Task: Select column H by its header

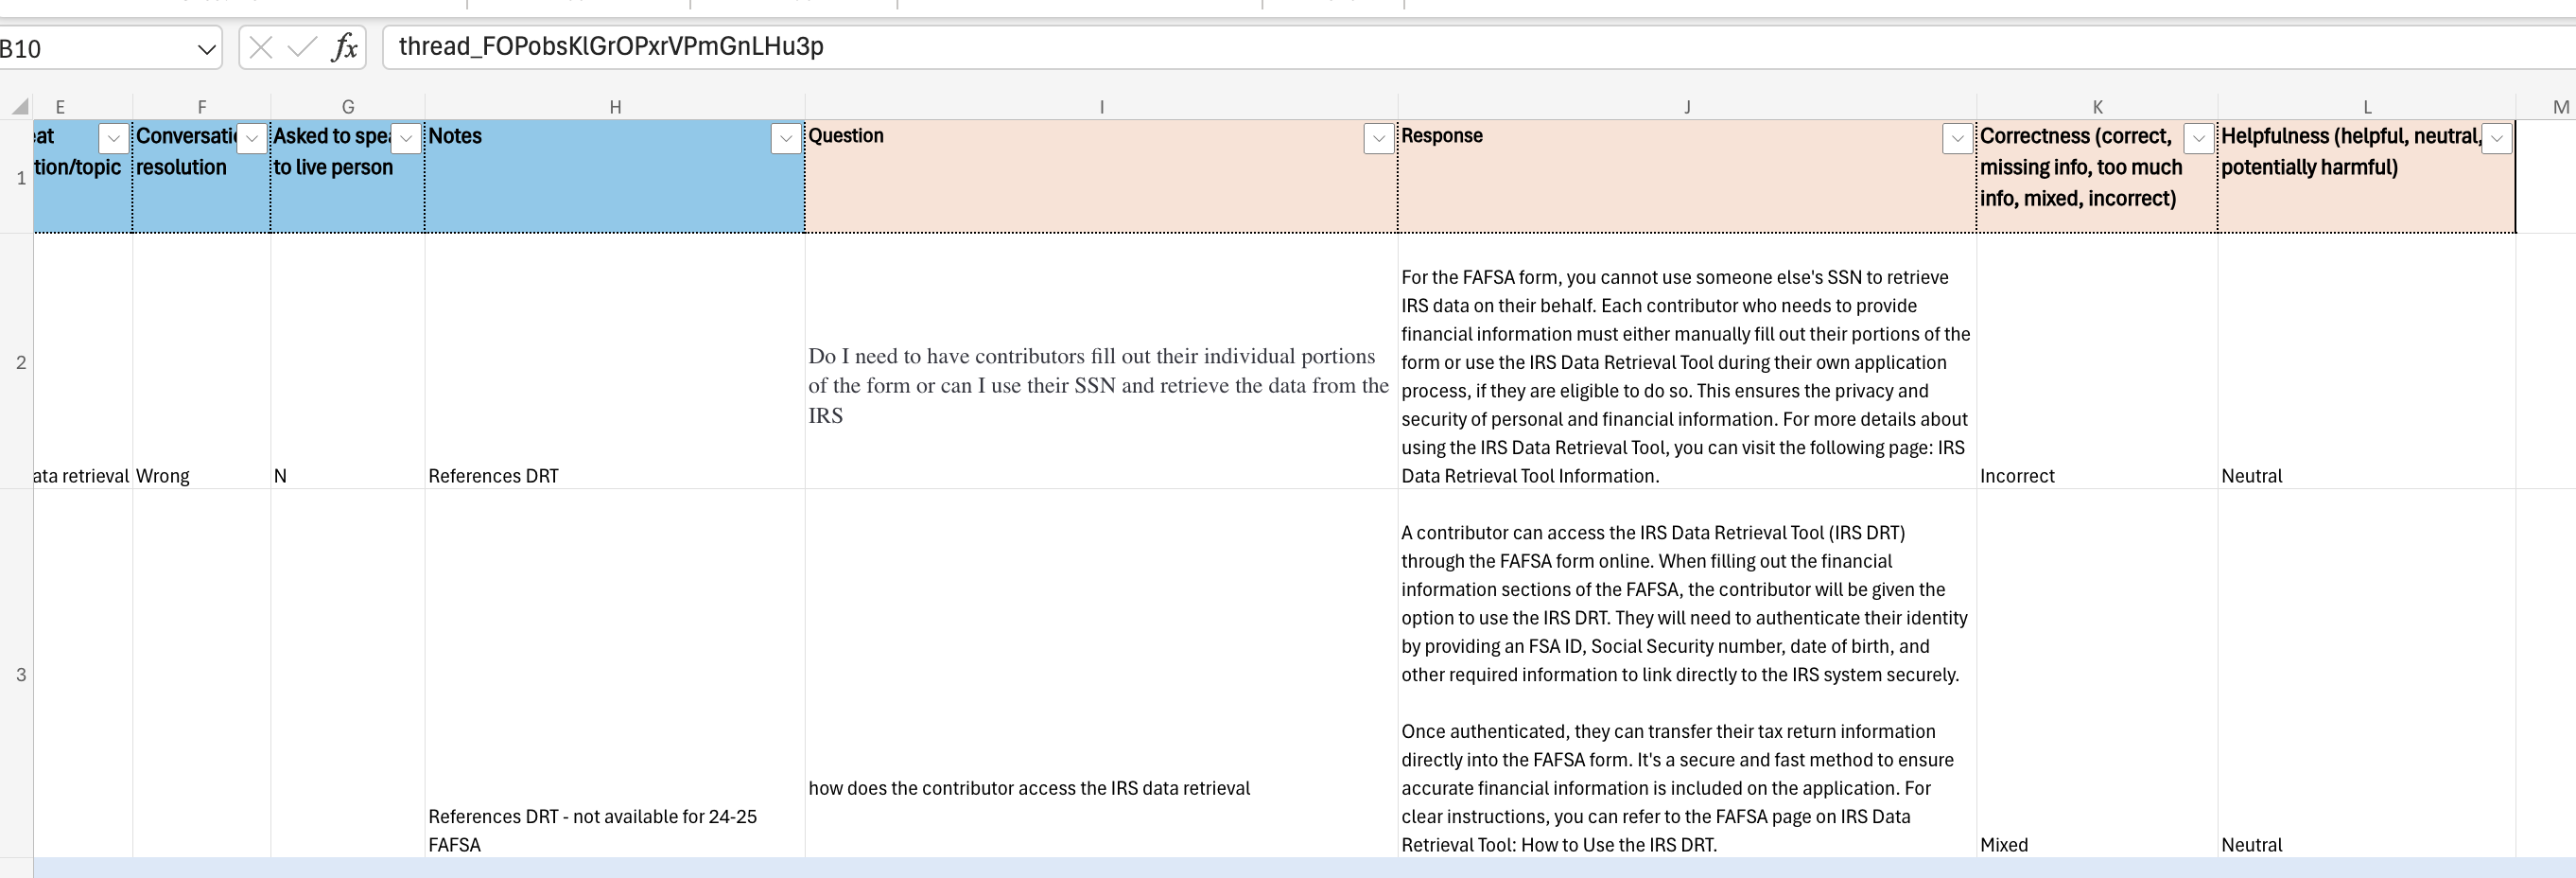Action: [615, 107]
